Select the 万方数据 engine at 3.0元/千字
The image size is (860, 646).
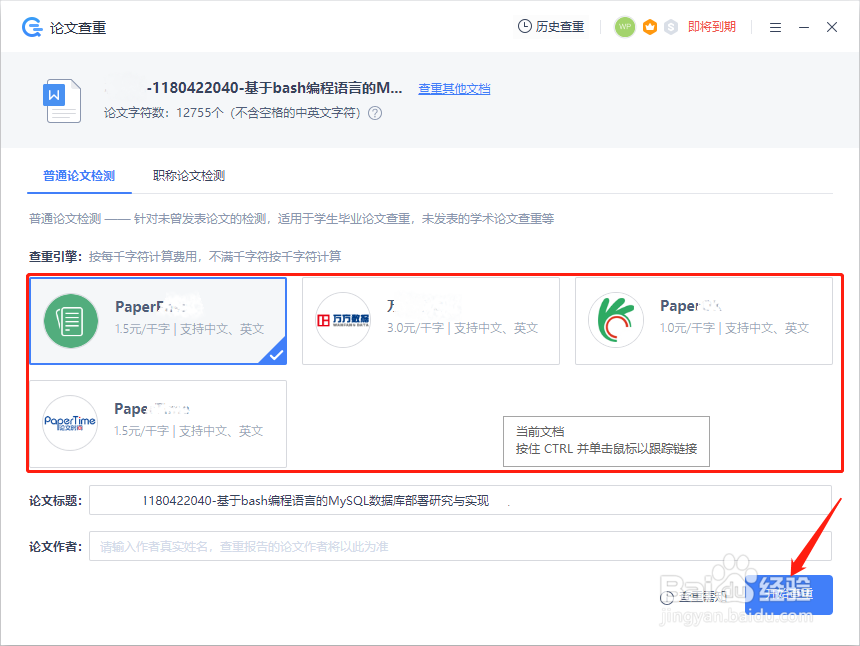point(431,321)
